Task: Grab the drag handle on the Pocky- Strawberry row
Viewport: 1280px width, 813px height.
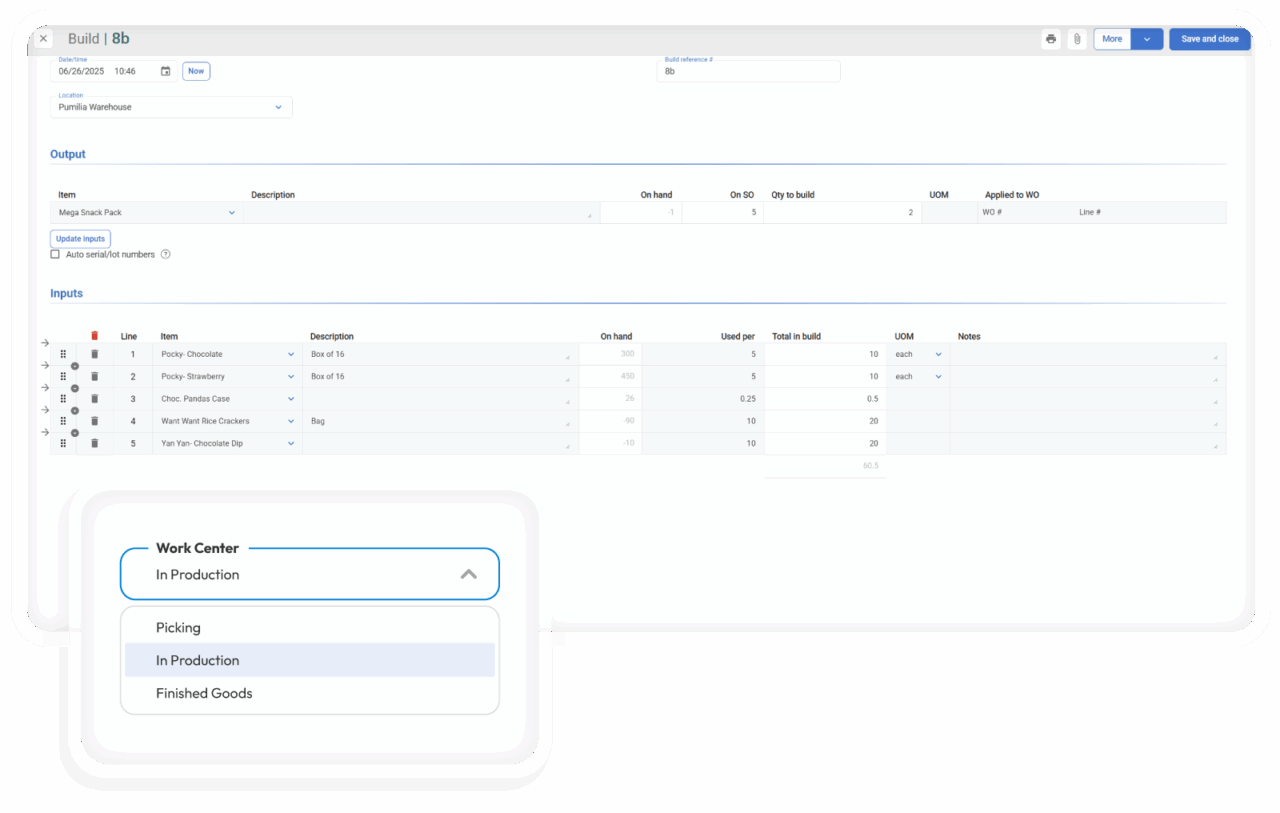Action: (x=62, y=376)
